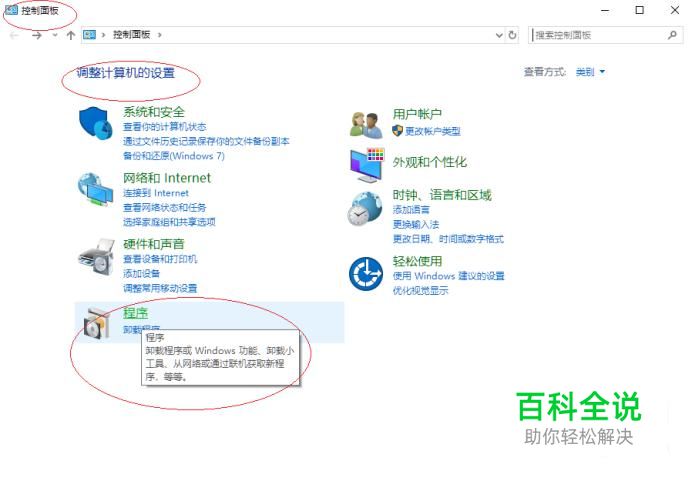Click 使用 Windows 建议的设置 link

[449, 276]
